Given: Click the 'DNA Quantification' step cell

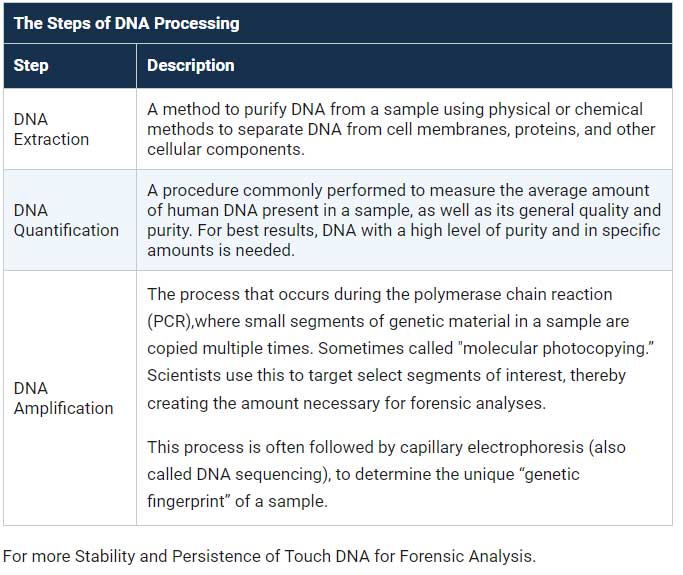Looking at the screenshot, I should (x=70, y=220).
